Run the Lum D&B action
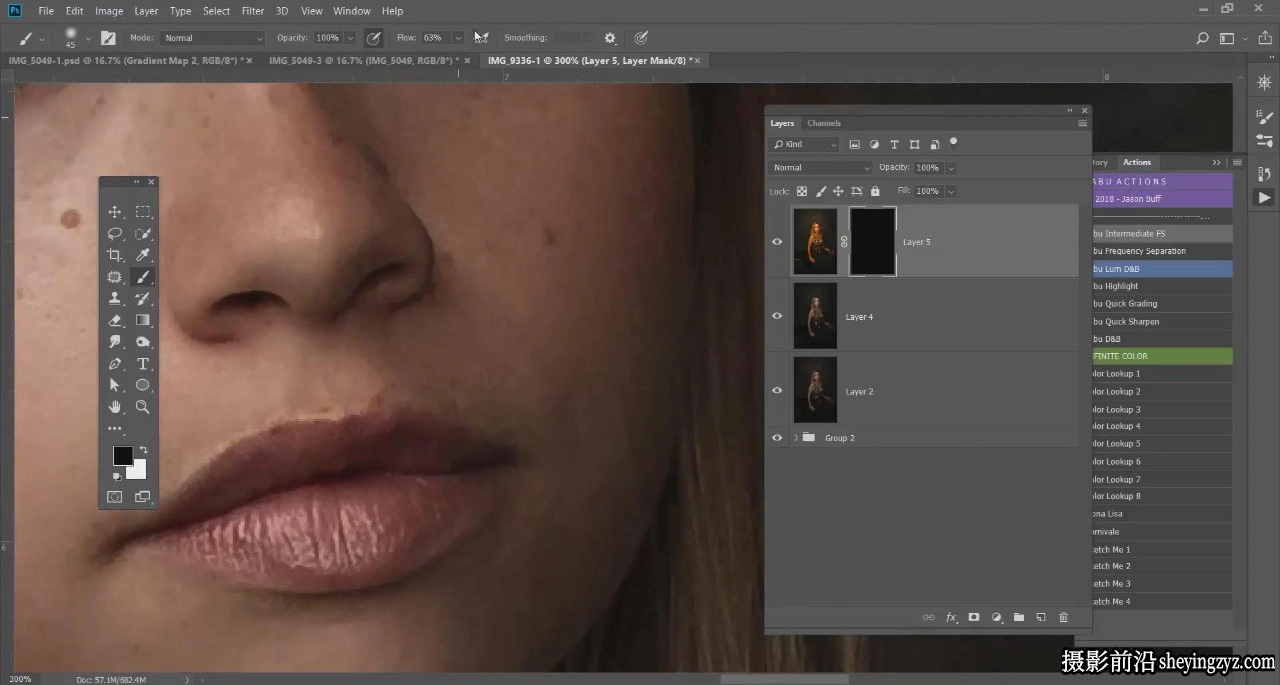This screenshot has height=685, width=1280. [x=1161, y=269]
